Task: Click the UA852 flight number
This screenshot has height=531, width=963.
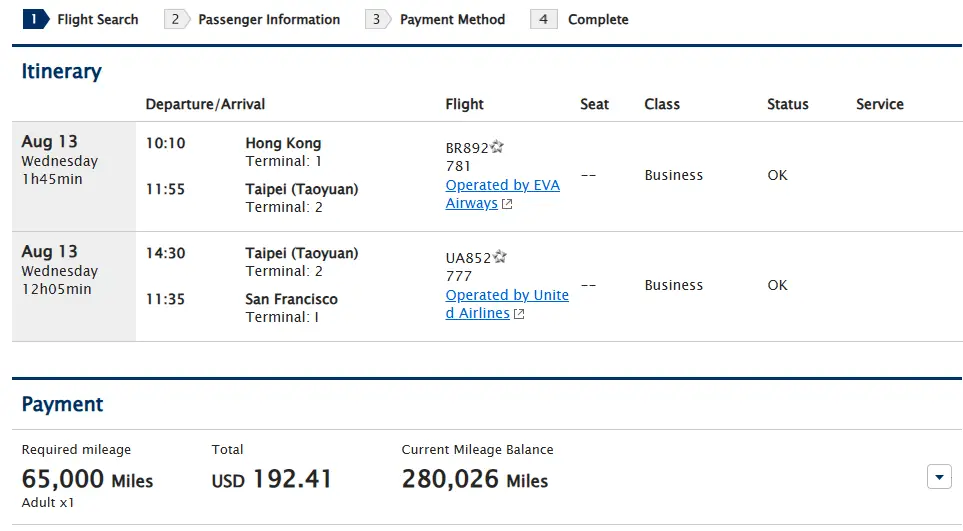Action: point(468,258)
